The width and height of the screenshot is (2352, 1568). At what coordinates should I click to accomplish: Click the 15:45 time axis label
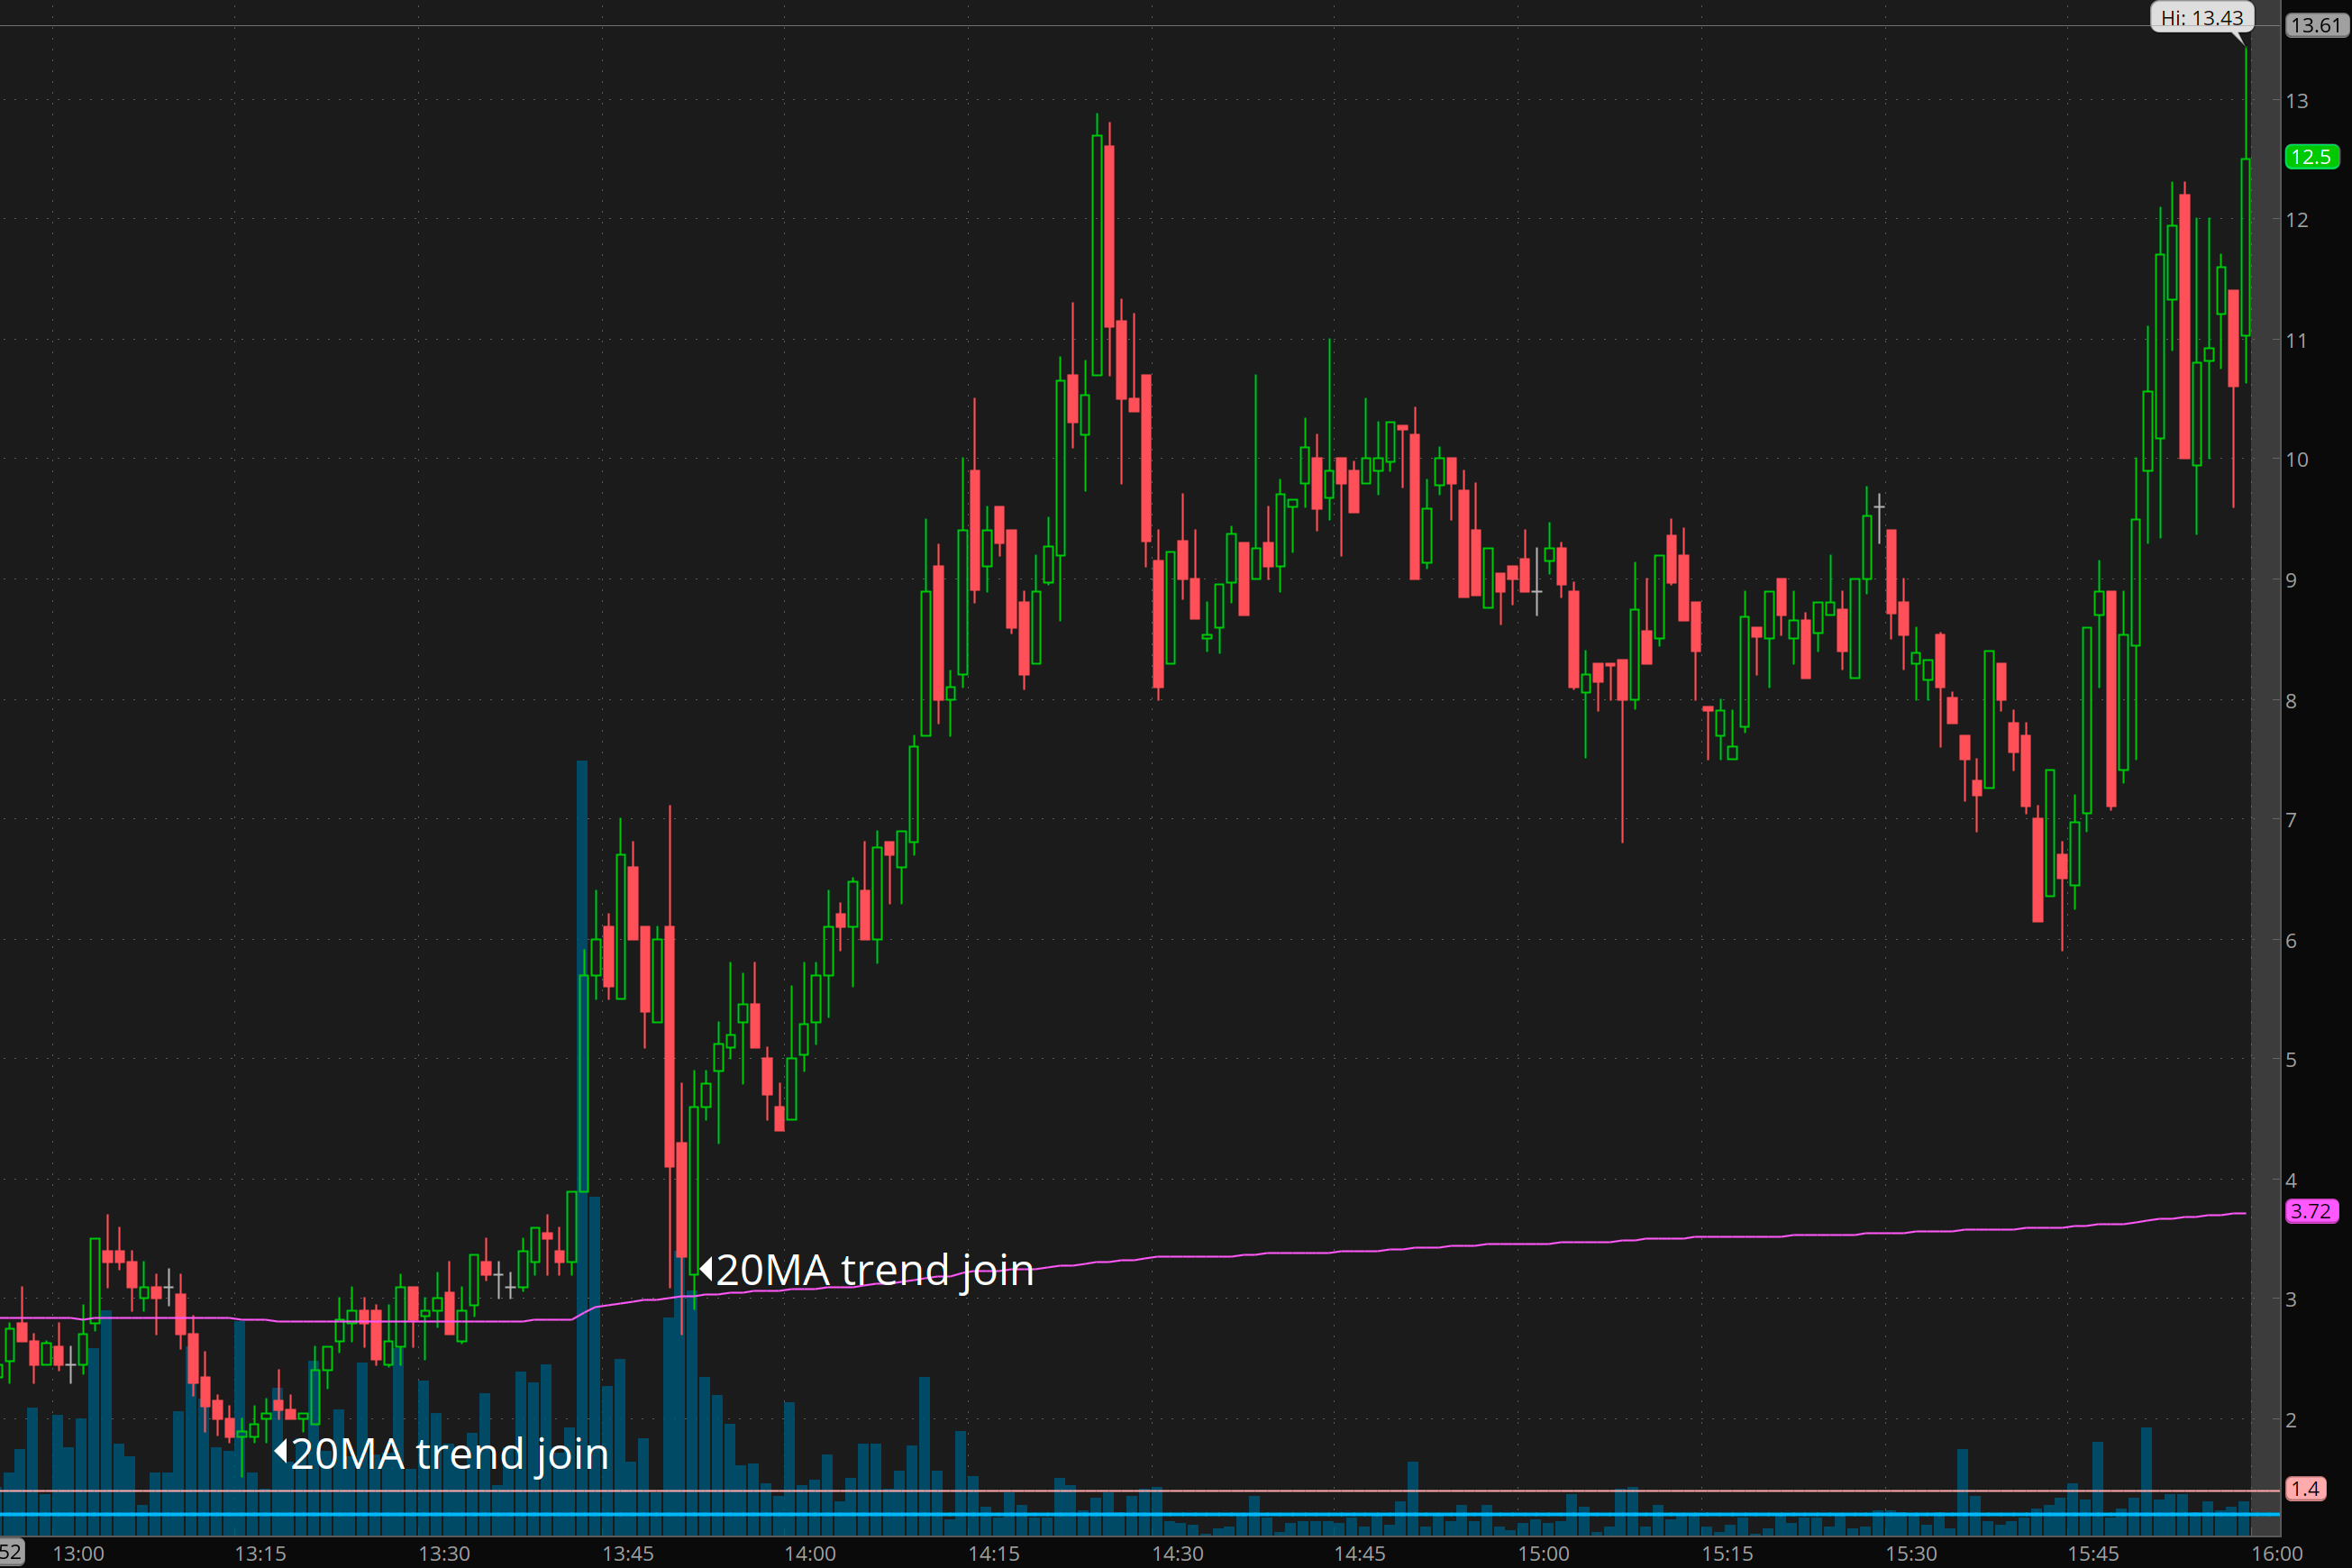pyautogui.click(x=2093, y=1553)
